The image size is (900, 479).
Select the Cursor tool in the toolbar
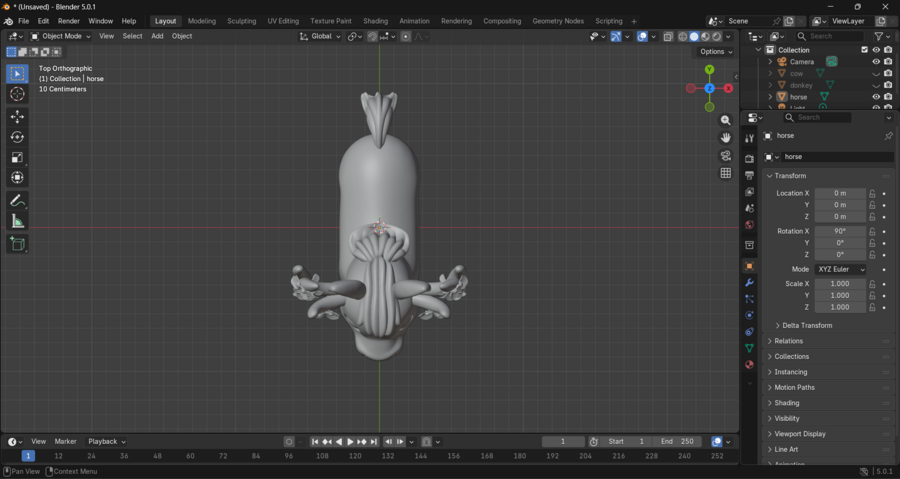[x=17, y=94]
